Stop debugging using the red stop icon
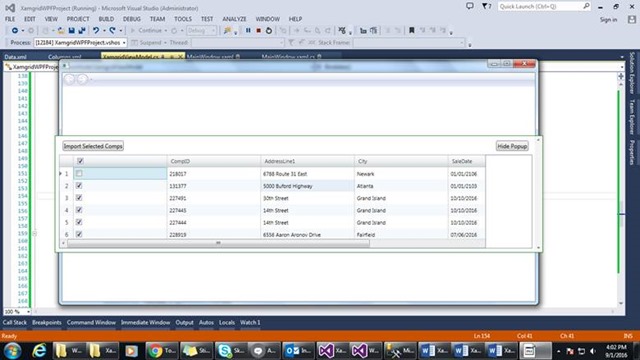The height and width of the screenshot is (360, 640). coord(258,31)
